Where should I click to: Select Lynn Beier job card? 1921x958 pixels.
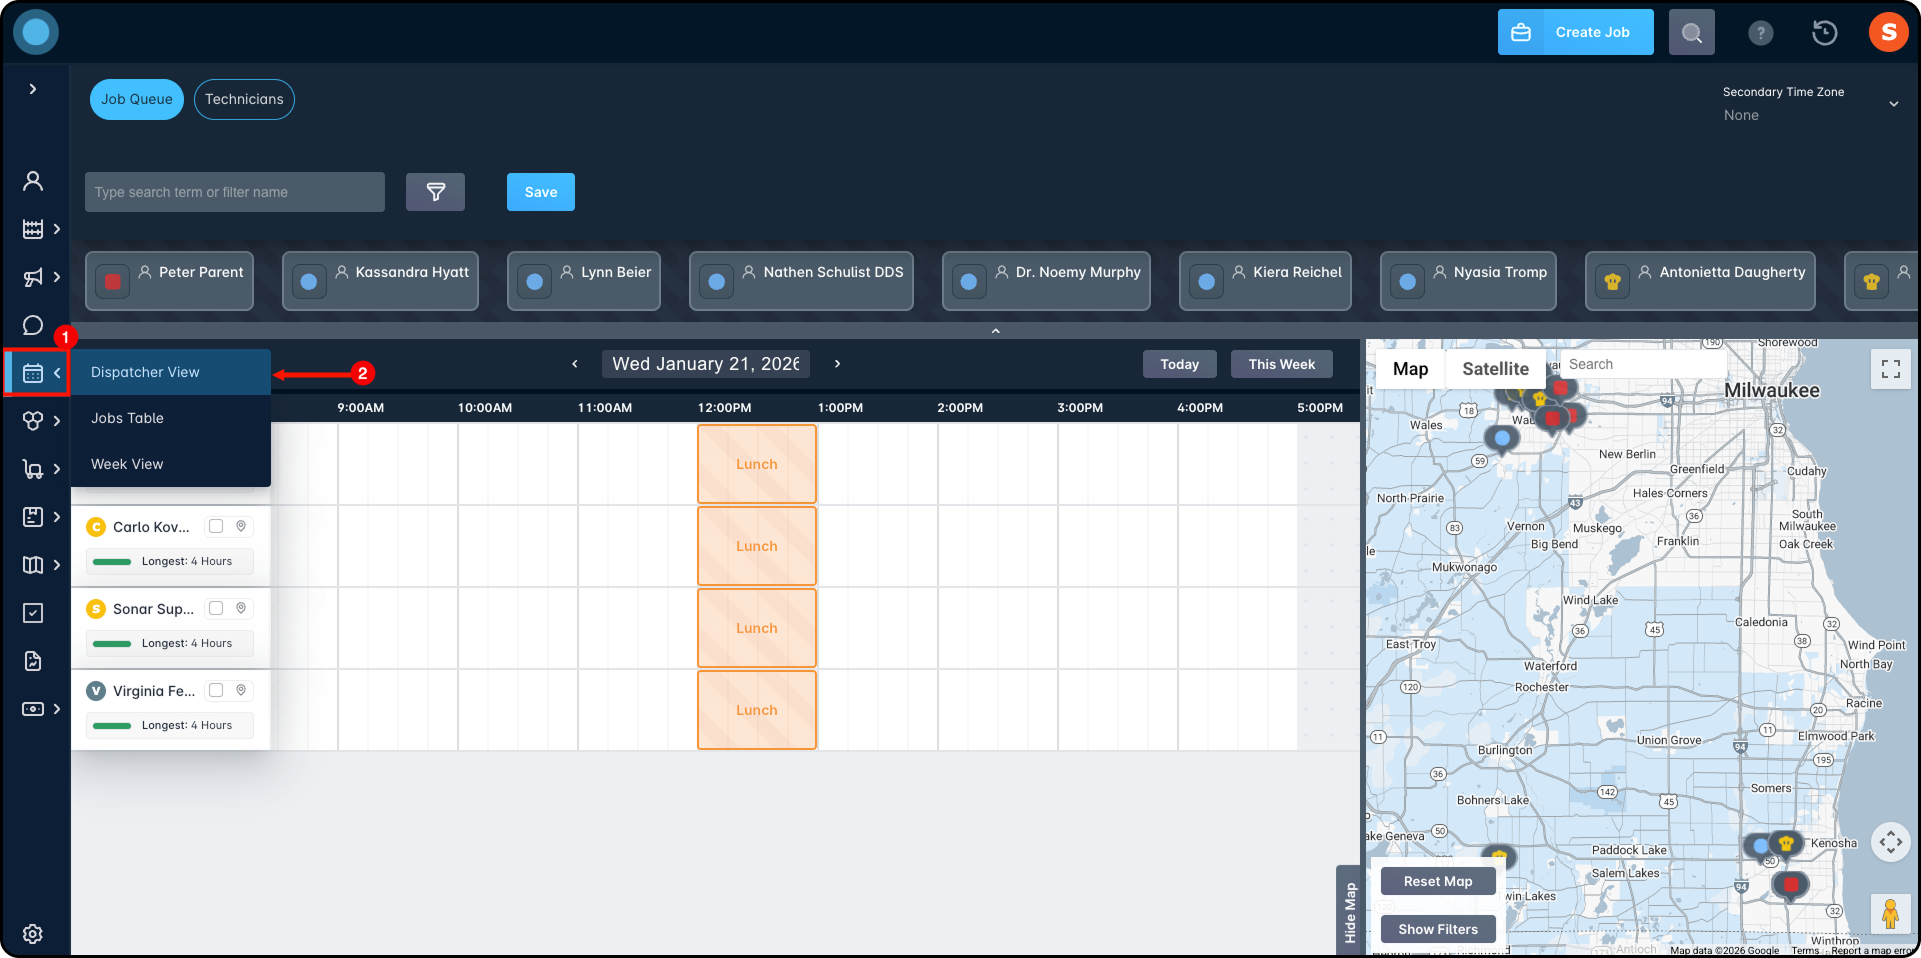(584, 281)
